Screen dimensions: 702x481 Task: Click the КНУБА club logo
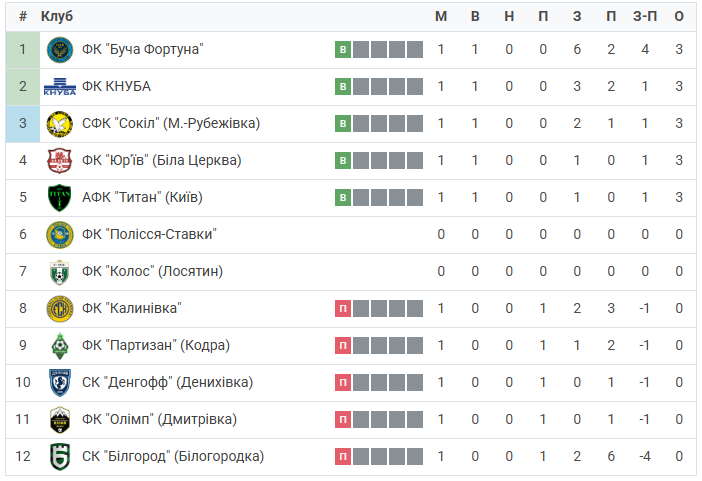click(x=60, y=86)
